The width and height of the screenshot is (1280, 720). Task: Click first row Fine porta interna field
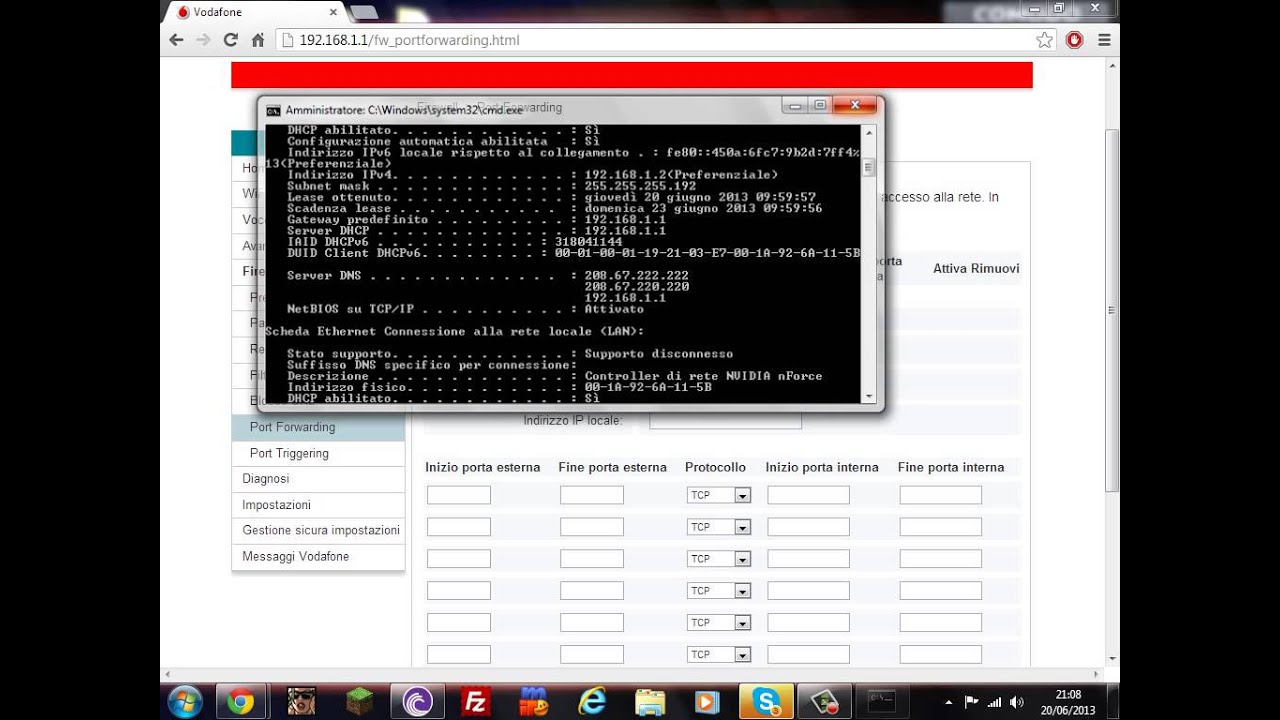point(940,495)
